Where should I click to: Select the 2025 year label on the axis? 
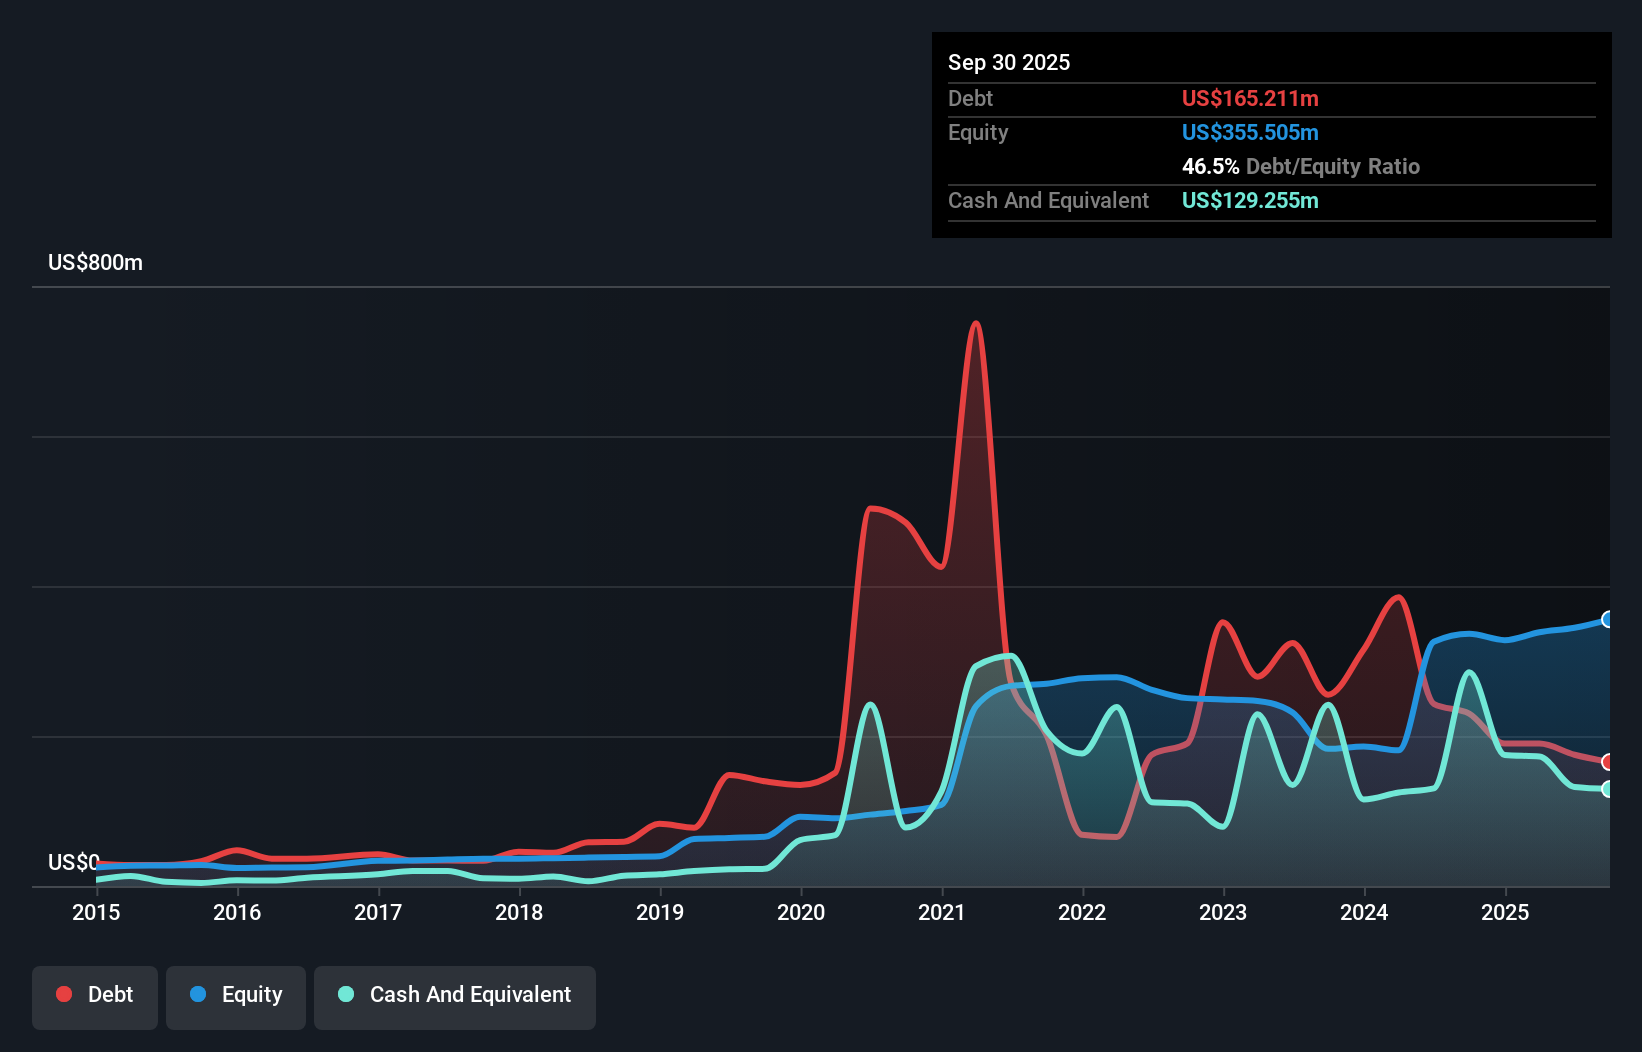coord(1507,913)
